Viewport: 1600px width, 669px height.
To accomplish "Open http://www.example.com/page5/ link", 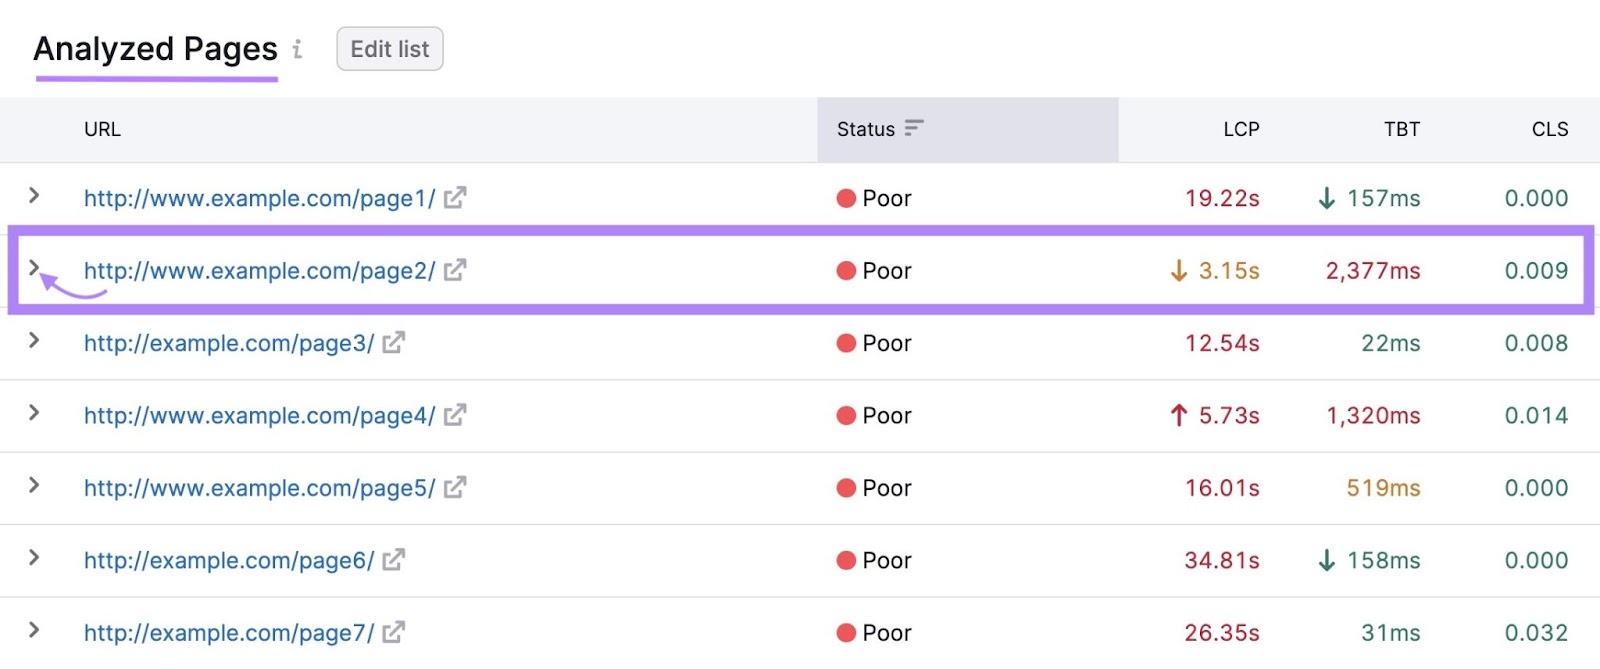I will click(260, 488).
